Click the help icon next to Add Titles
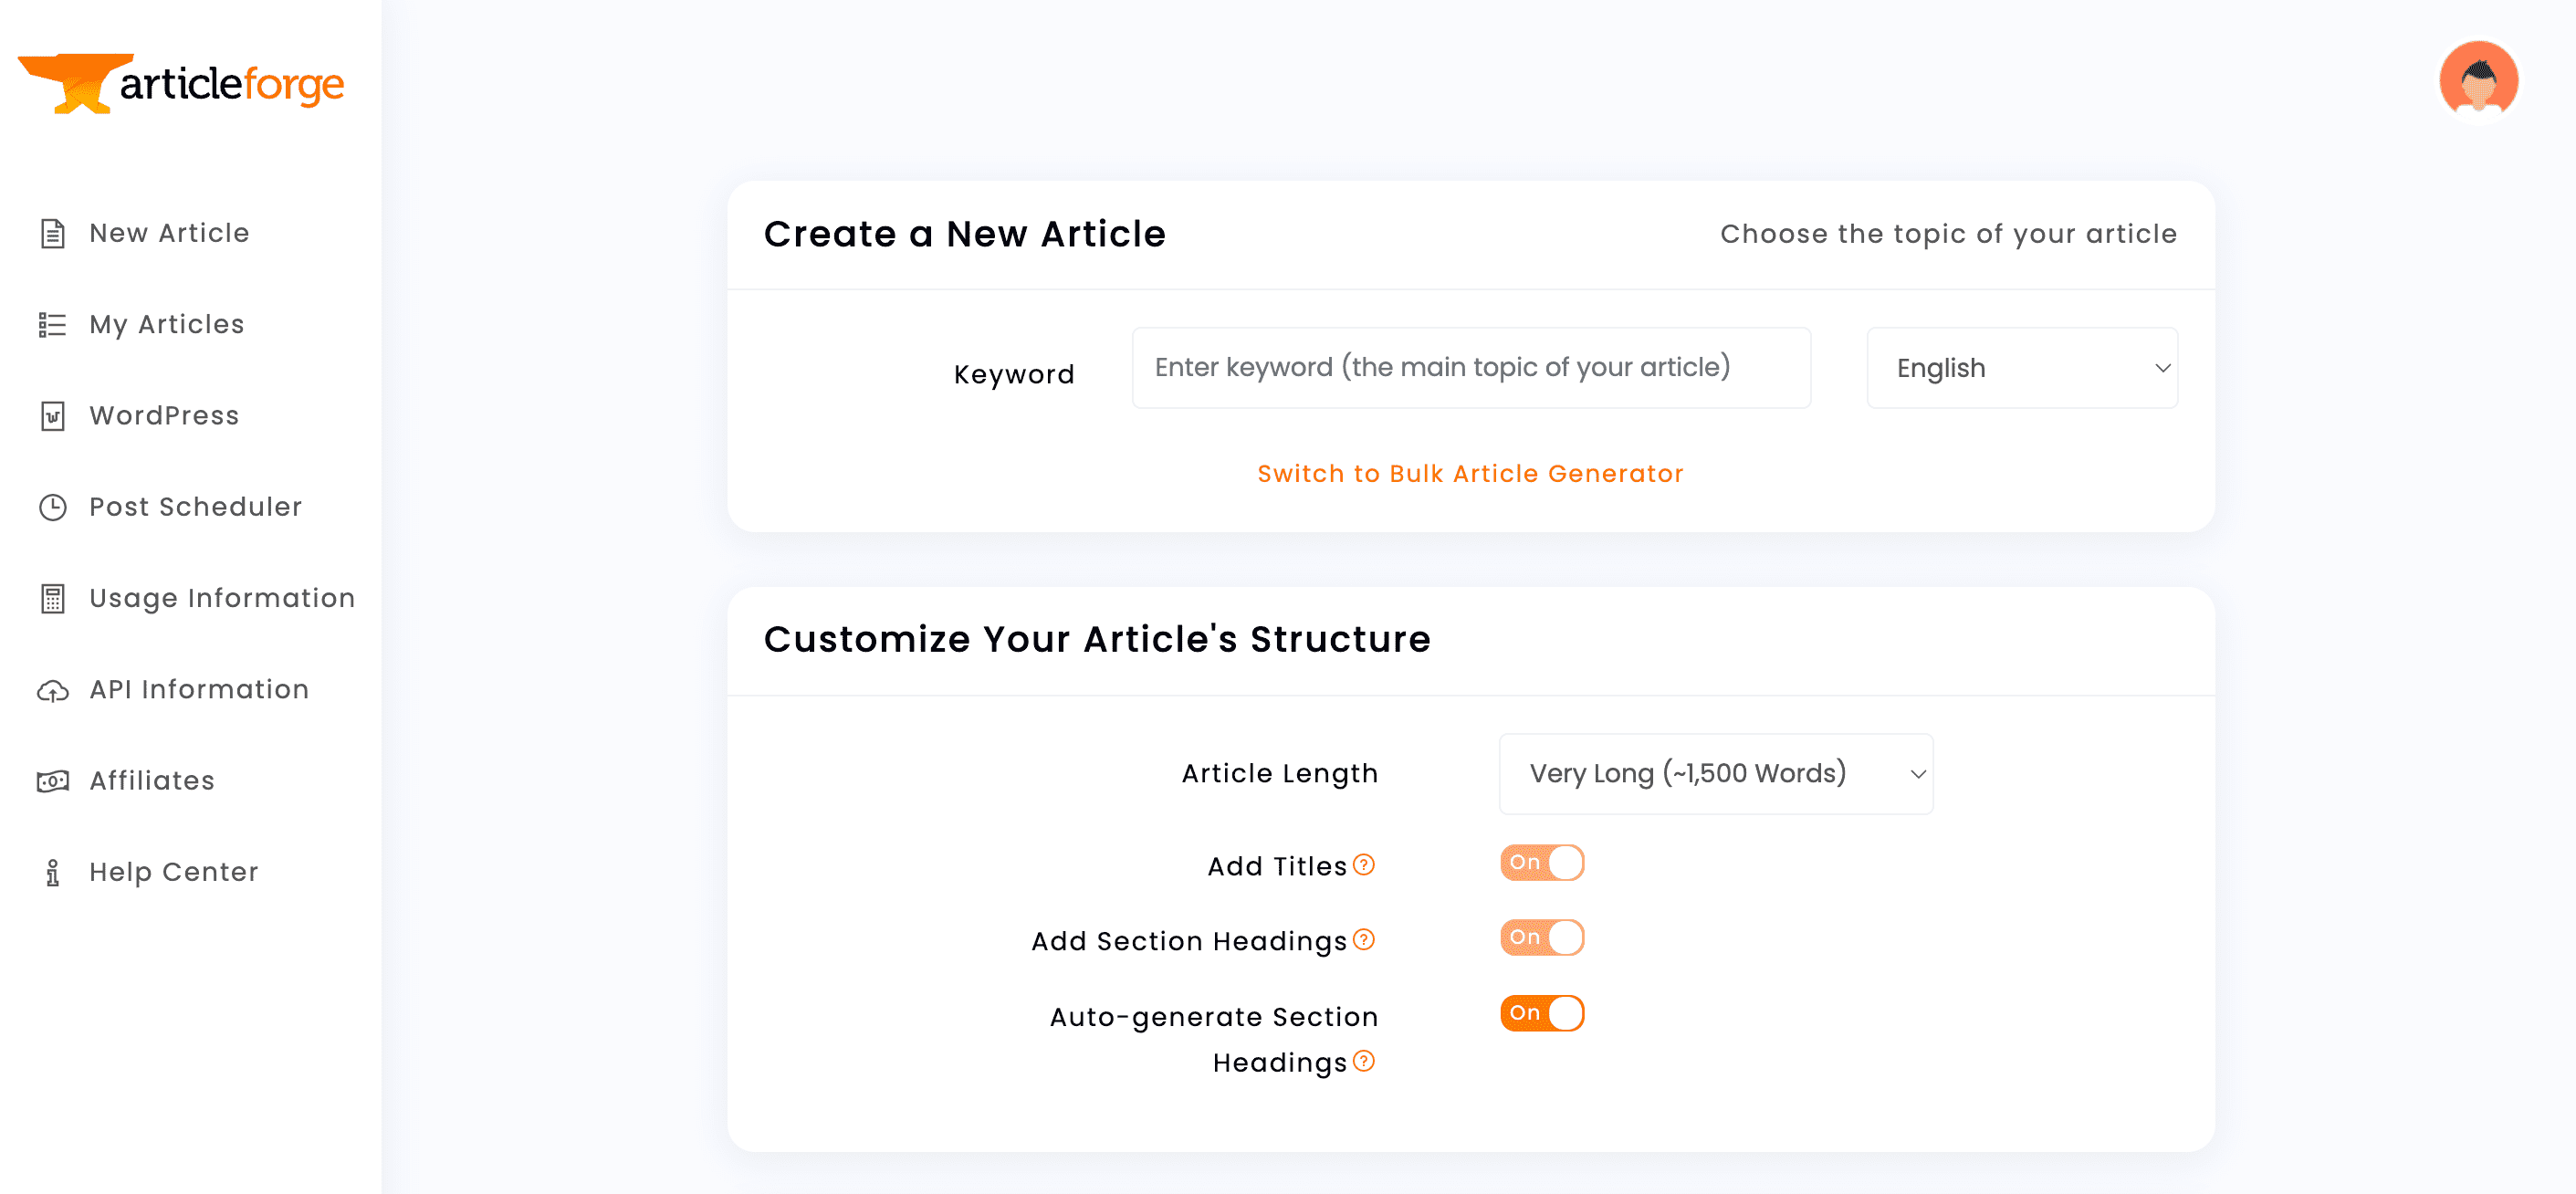2576x1194 pixels. (1363, 864)
